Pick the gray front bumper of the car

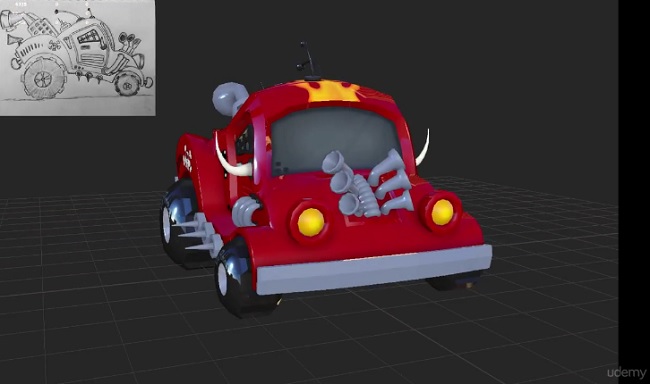[374, 270]
